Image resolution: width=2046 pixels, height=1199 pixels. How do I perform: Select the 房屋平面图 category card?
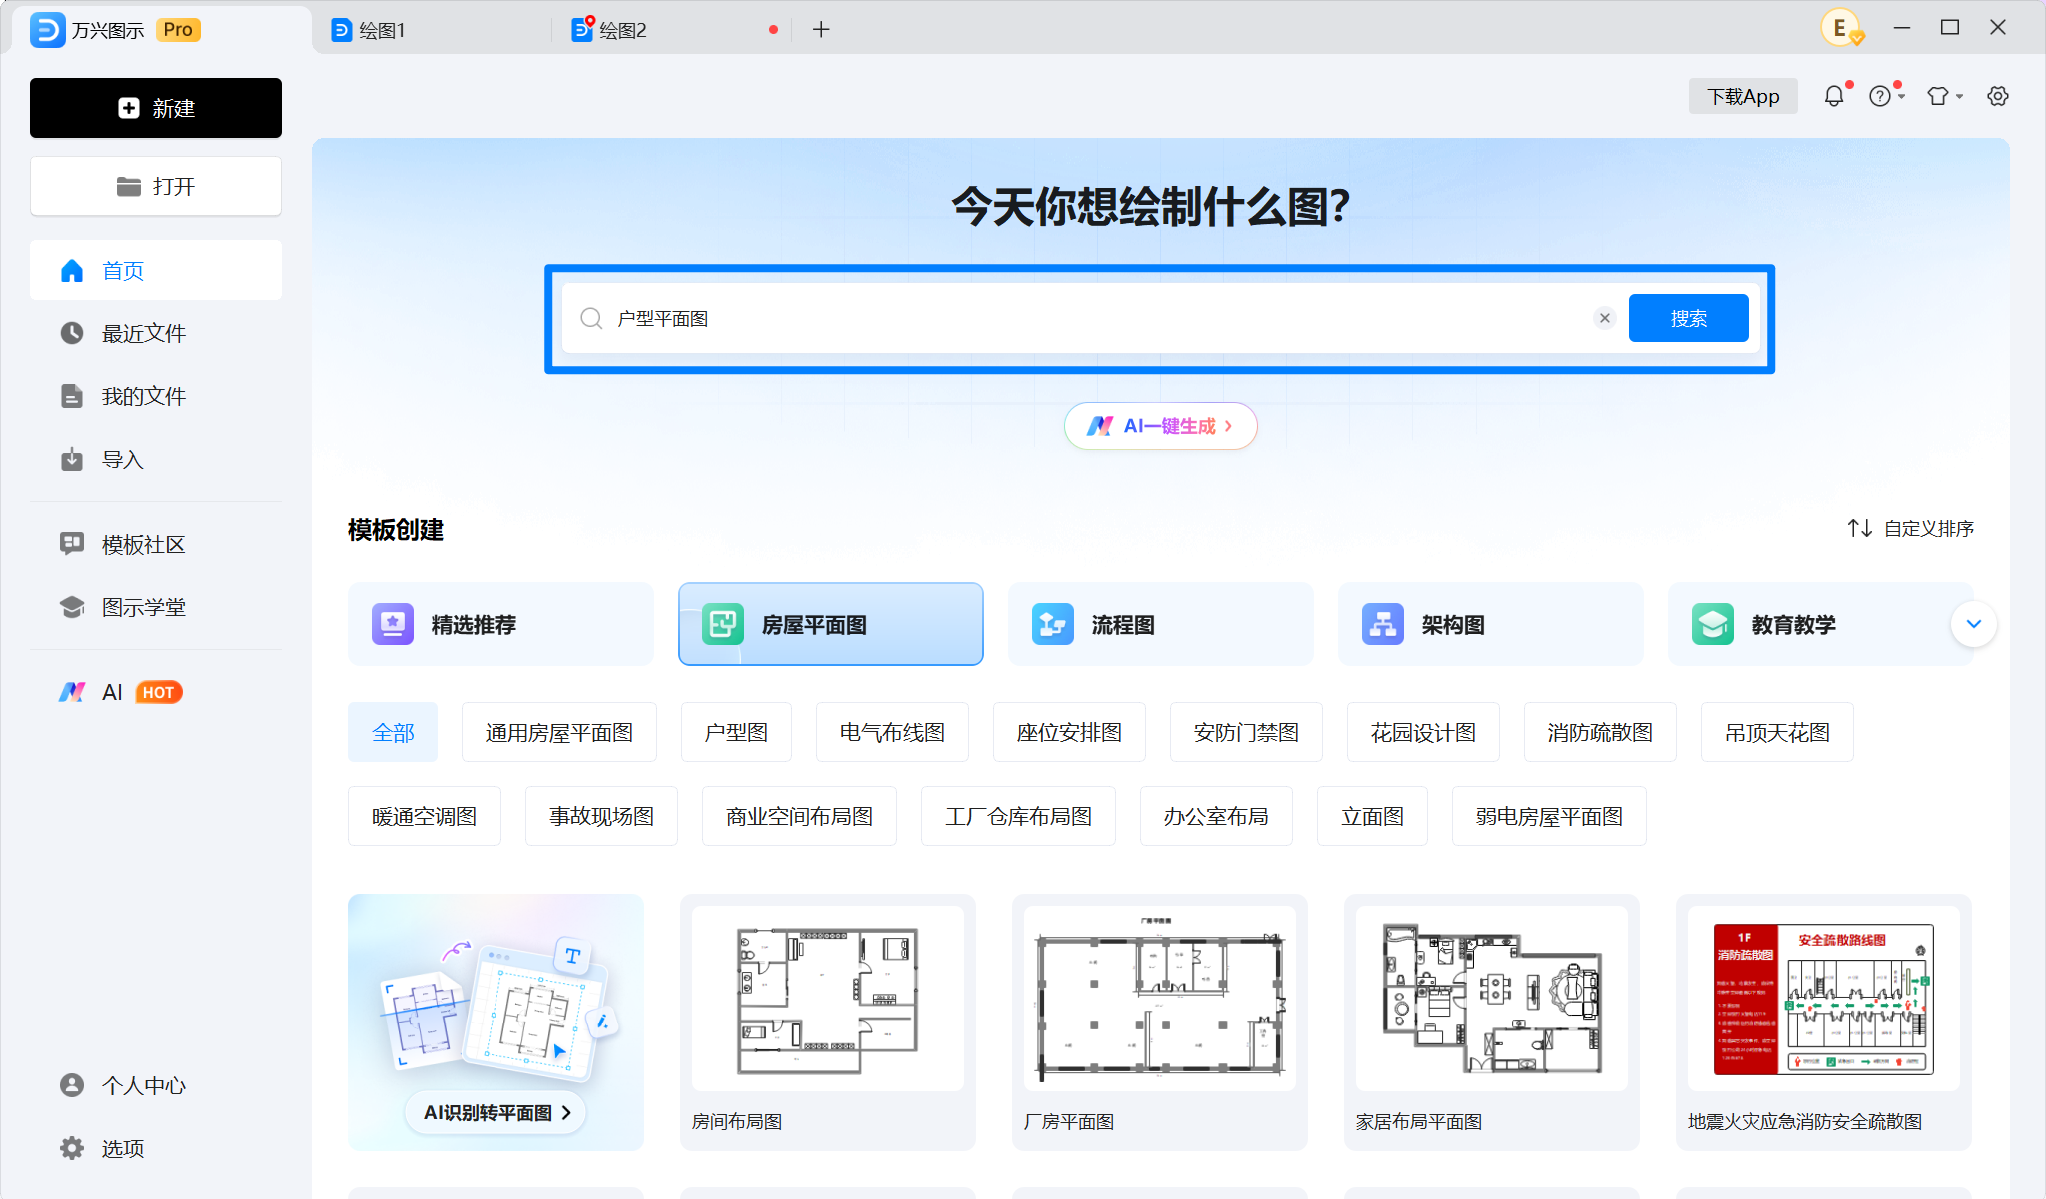830,624
